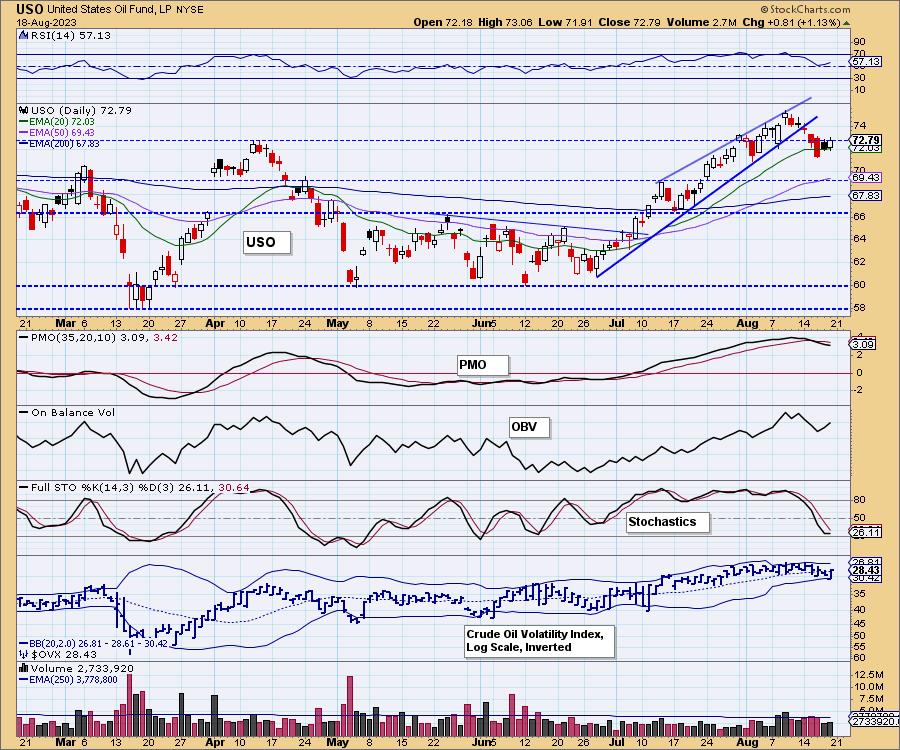Click the candlestick icon beside USO (Daily)
Screen dimensions: 900x750
(24, 110)
